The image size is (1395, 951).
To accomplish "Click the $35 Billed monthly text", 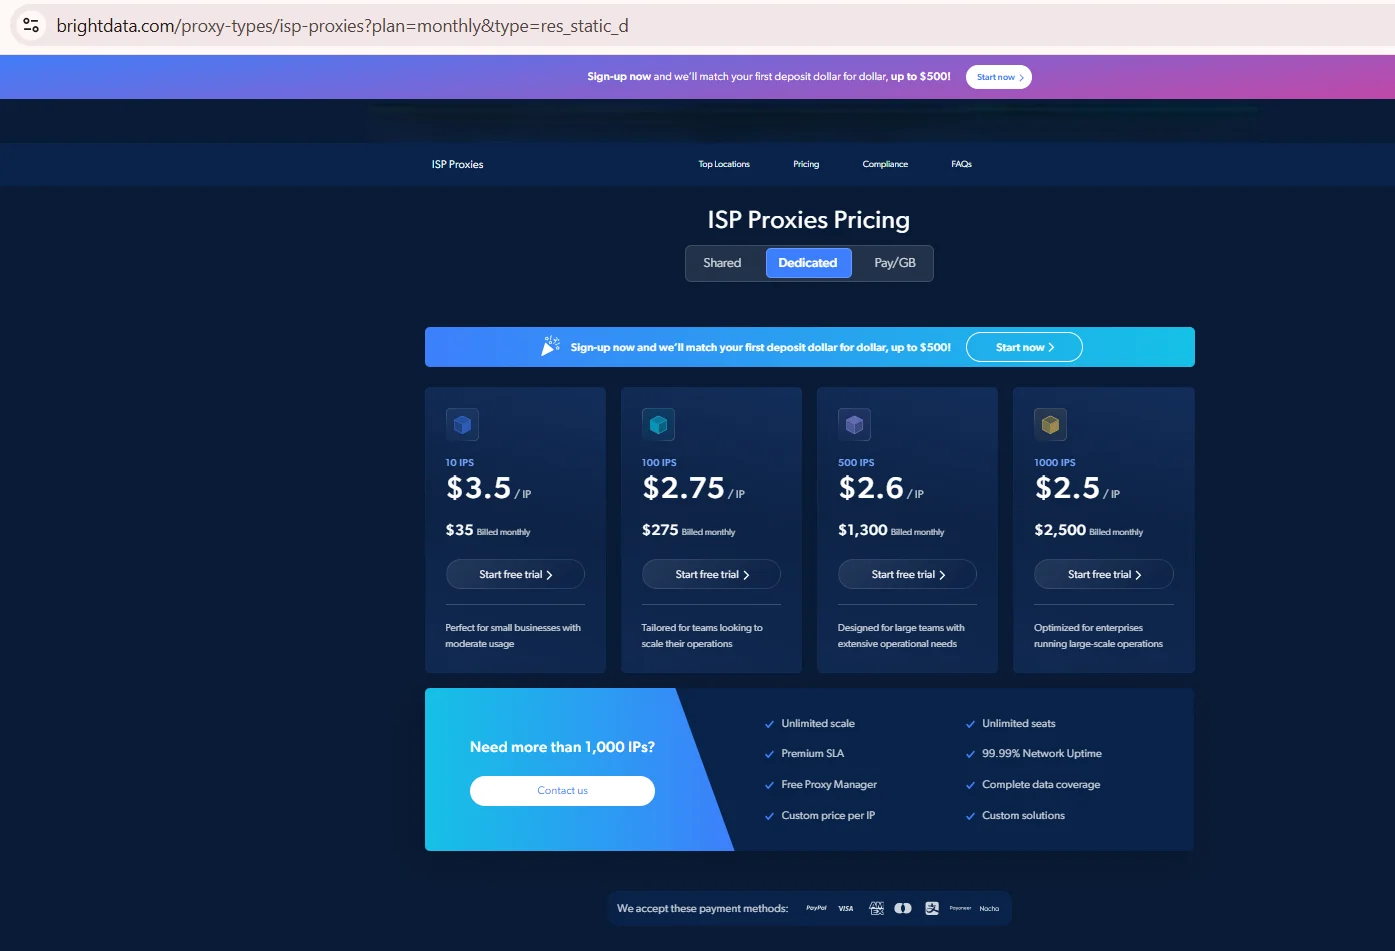I will click(x=488, y=530).
